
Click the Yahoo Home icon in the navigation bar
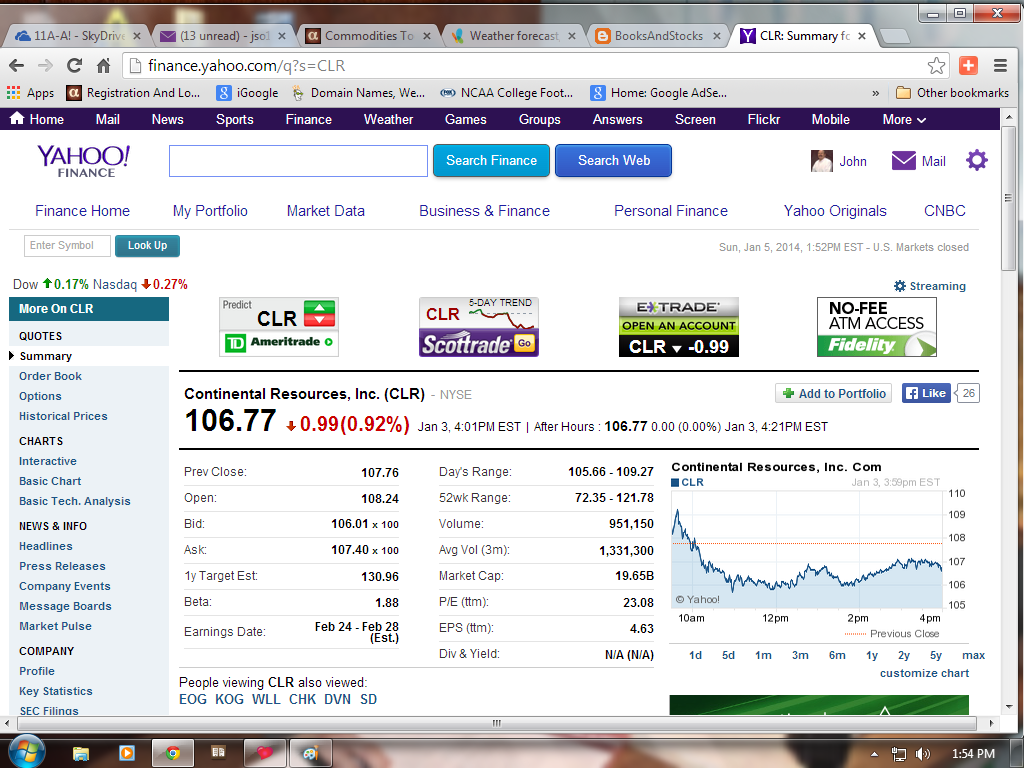18,118
